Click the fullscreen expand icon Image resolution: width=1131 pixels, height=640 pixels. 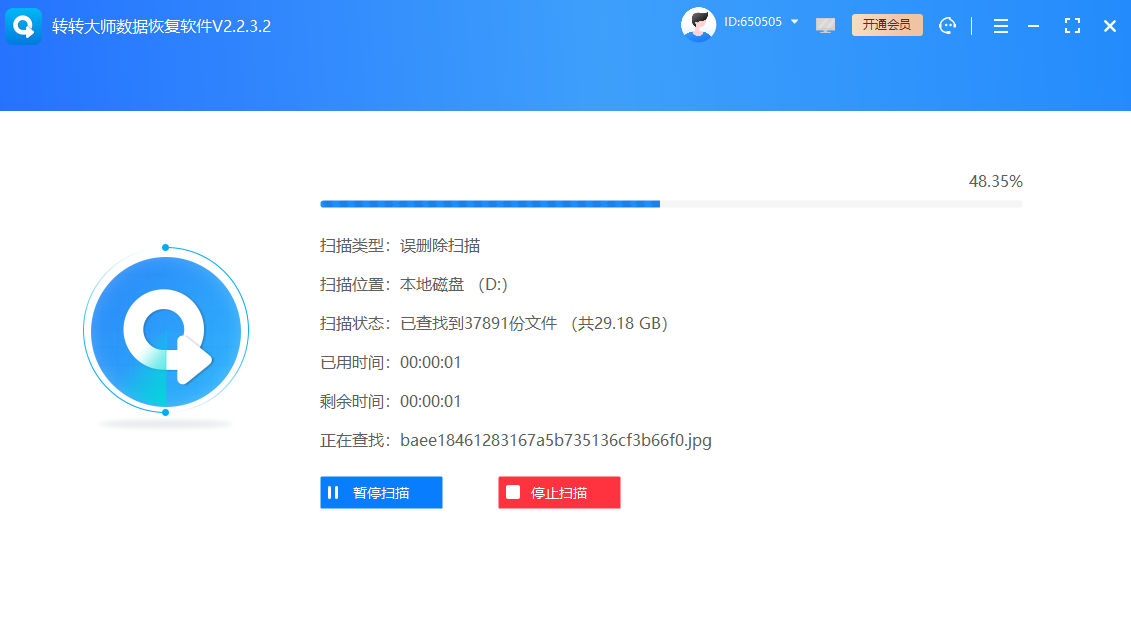[x=1072, y=25]
